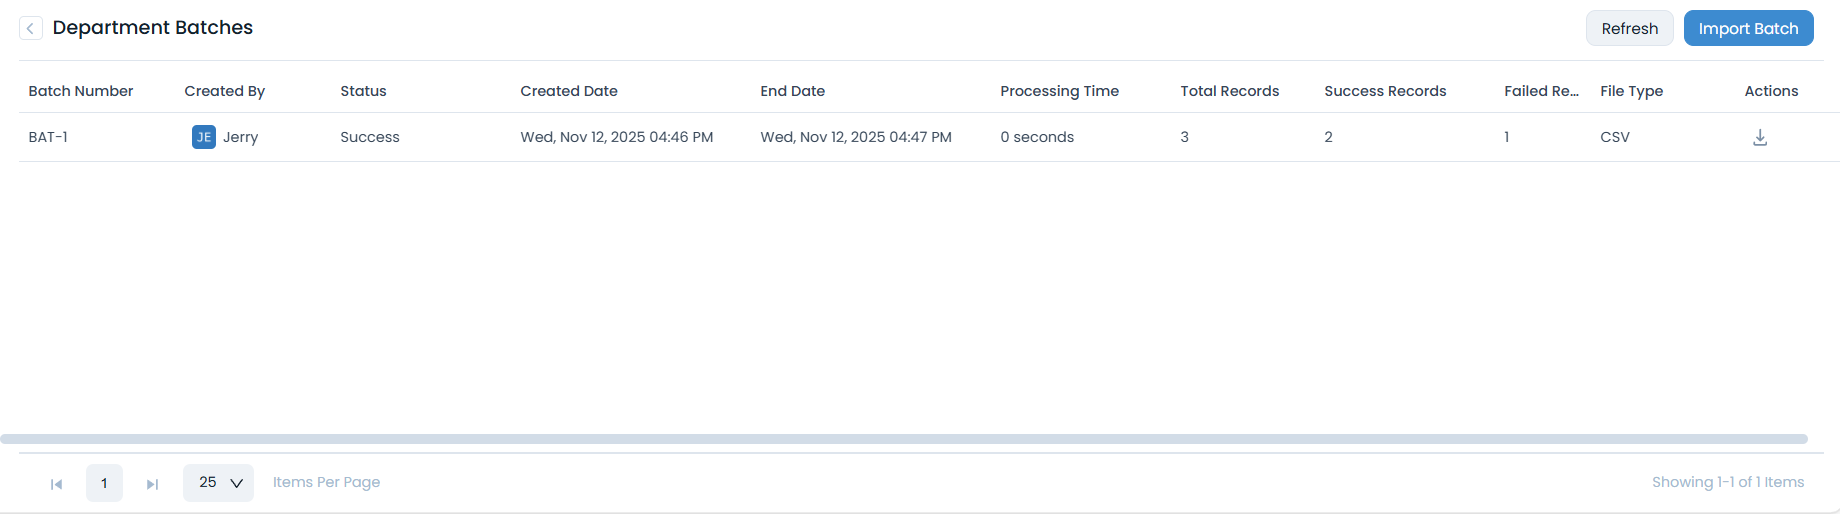Screen dimensions: 1840x514
Task: Sort by Batch Number column header
Action: point(81,91)
